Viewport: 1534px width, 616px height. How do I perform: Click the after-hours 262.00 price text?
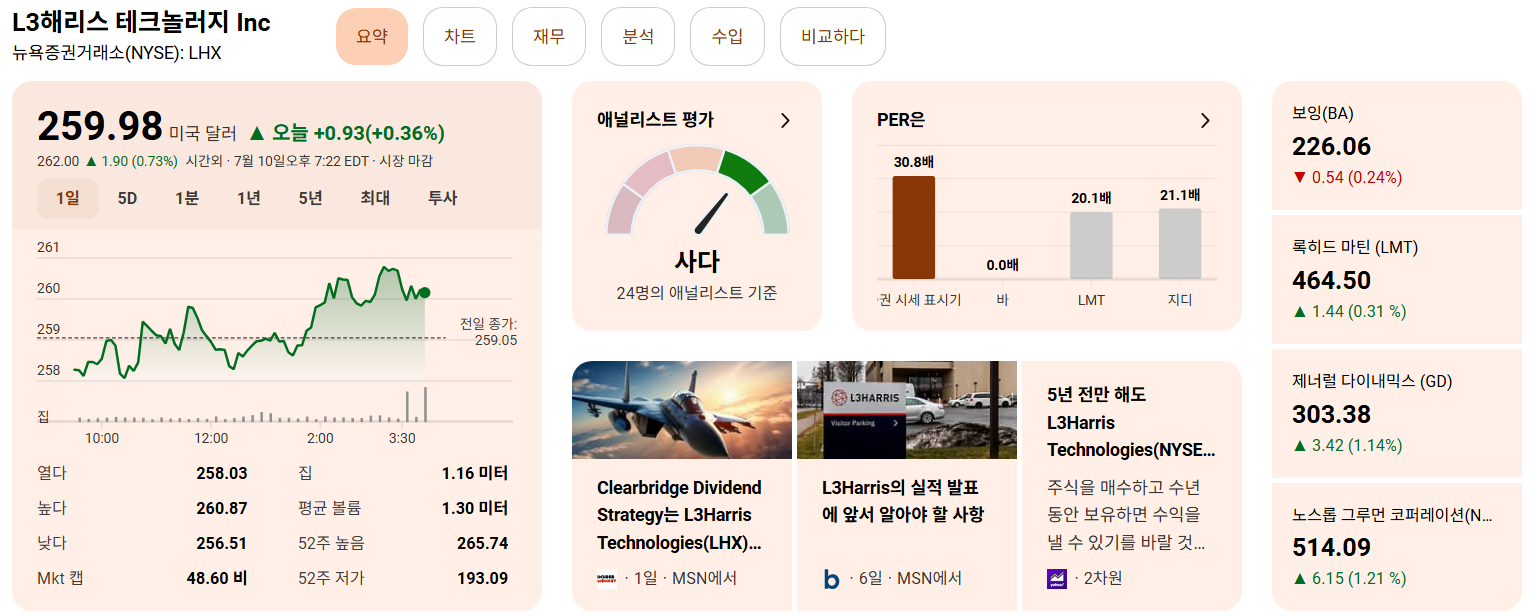(x=58, y=161)
